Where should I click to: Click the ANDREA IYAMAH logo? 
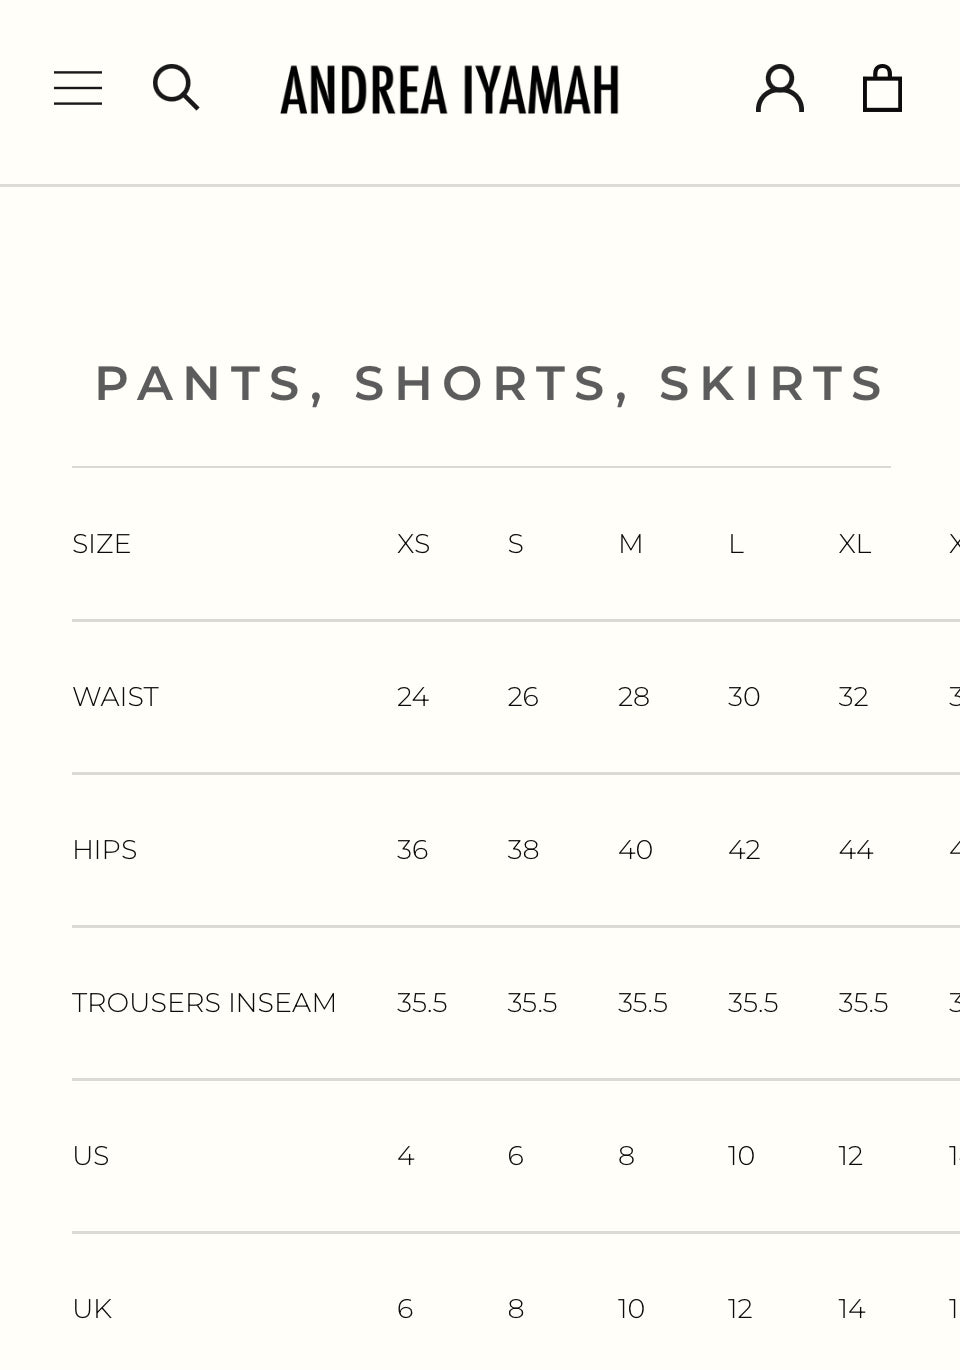[450, 89]
